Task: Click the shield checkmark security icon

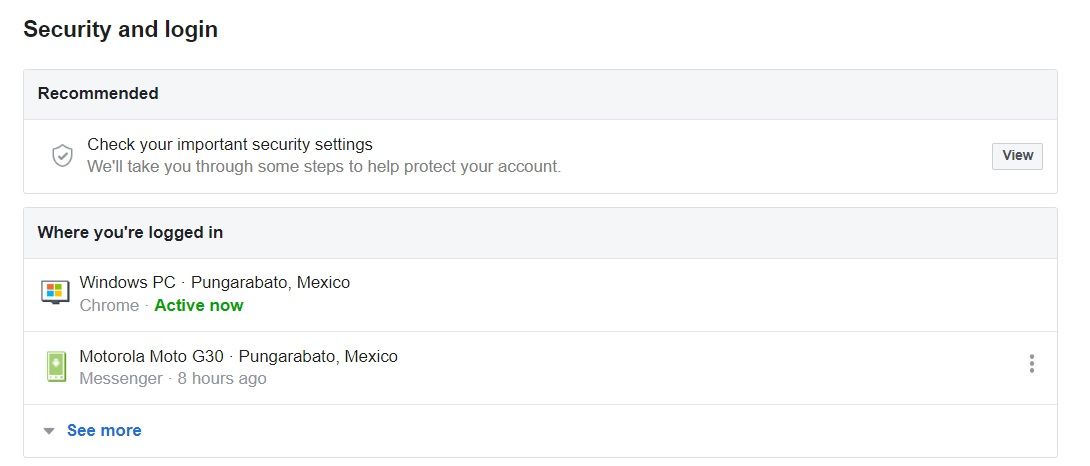Action: [62, 156]
